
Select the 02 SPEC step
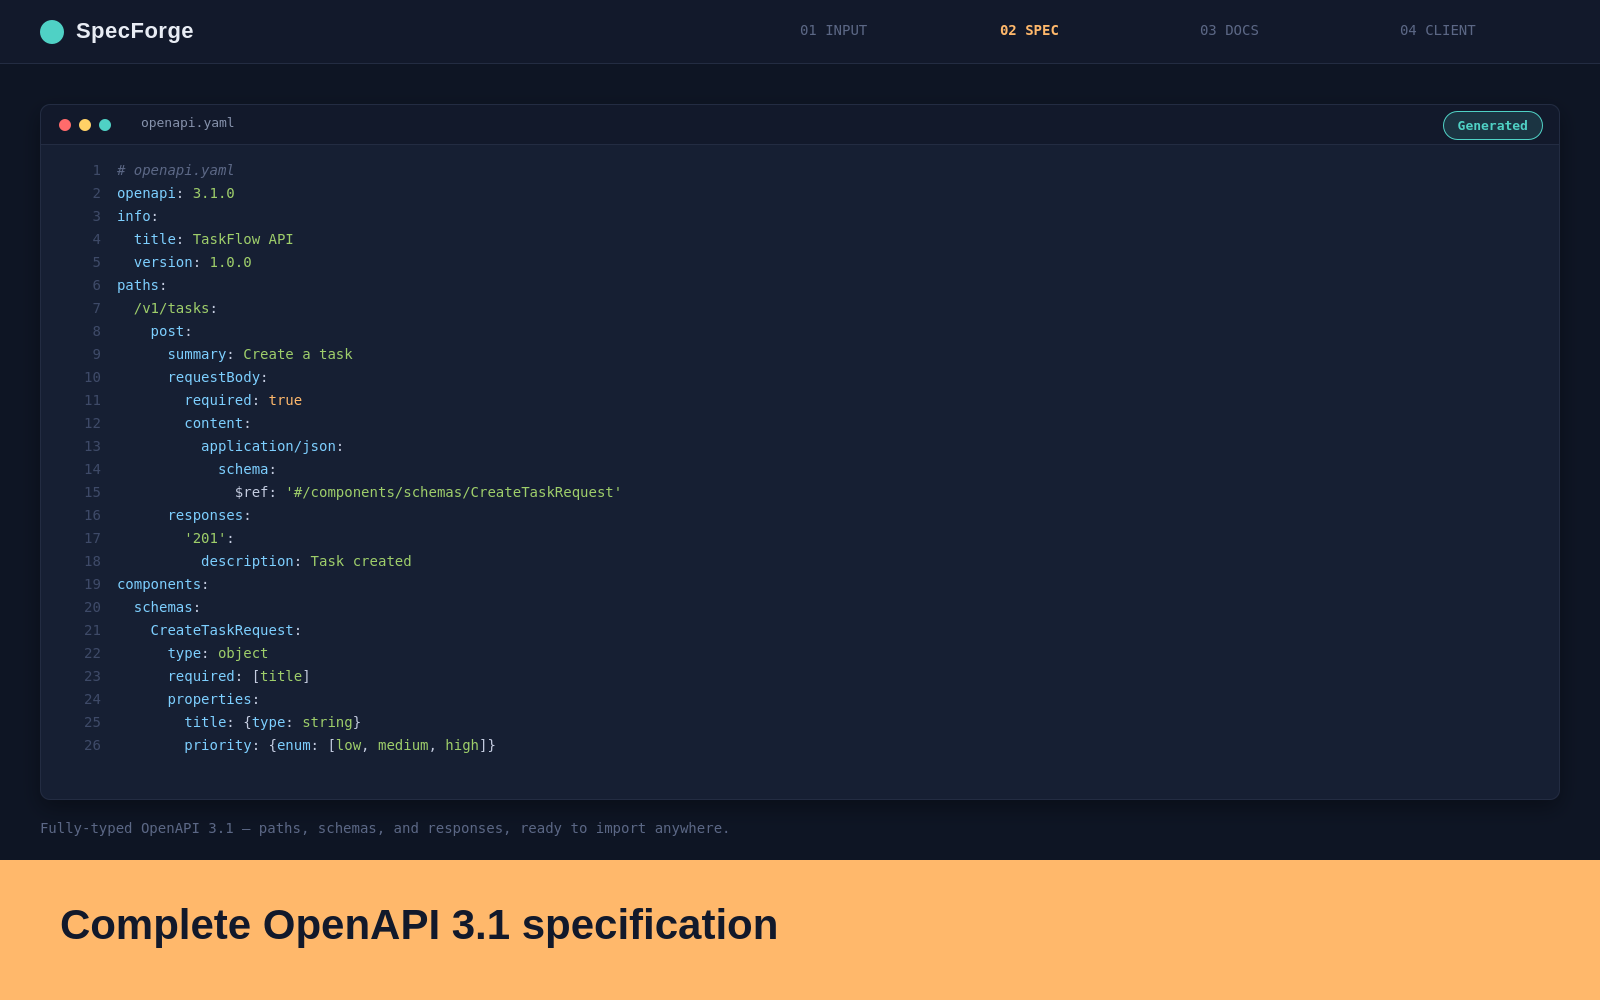pyautogui.click(x=1029, y=30)
